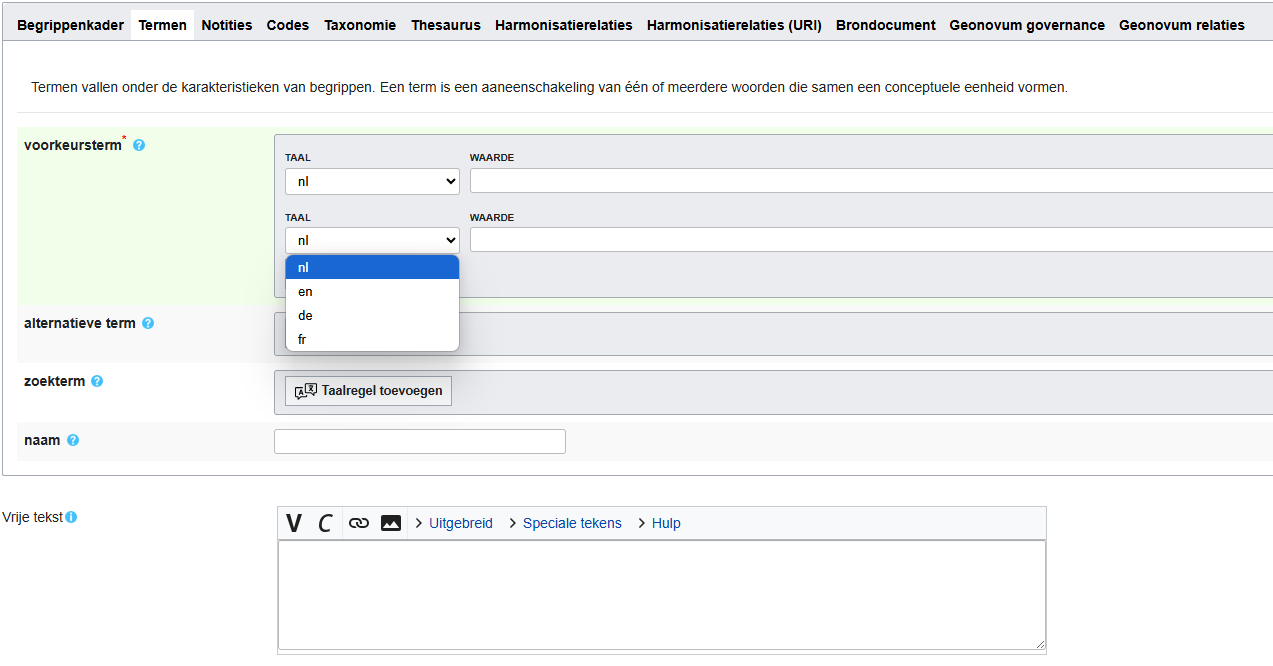
Task: Switch to the Notities tab
Action: tap(227, 25)
